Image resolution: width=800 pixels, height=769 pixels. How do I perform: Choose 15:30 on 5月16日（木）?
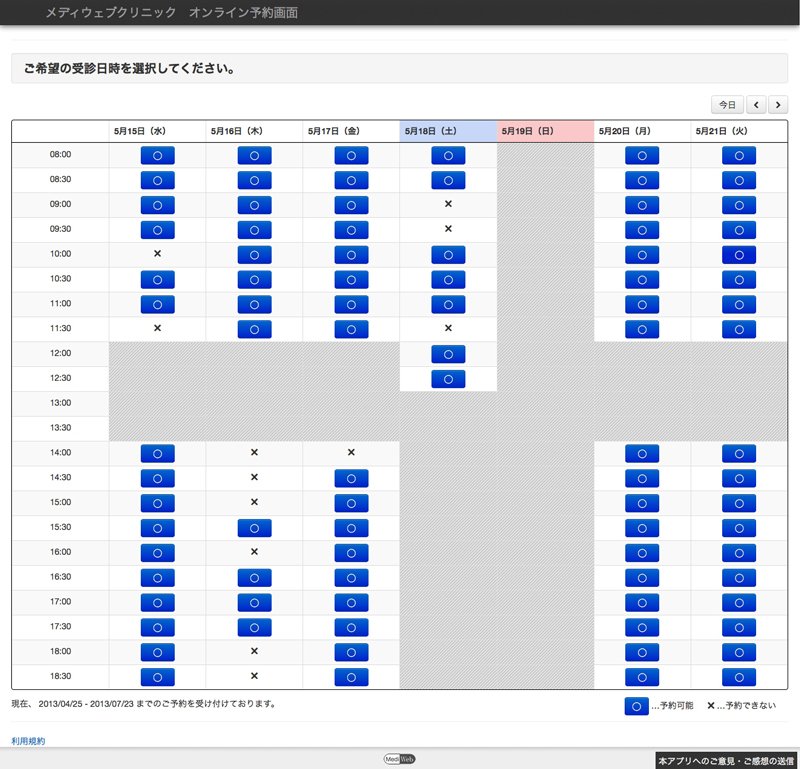(254, 528)
